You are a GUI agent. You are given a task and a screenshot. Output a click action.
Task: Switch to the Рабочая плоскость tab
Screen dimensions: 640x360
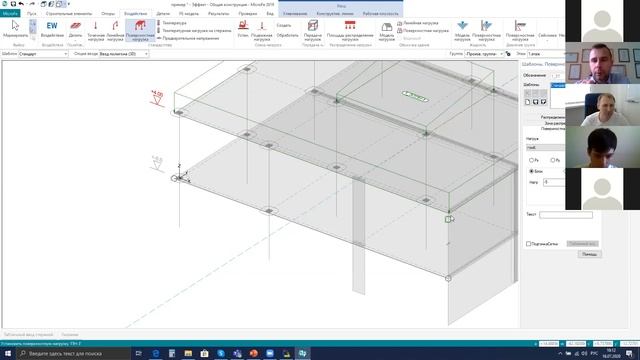pyautogui.click(x=380, y=13)
